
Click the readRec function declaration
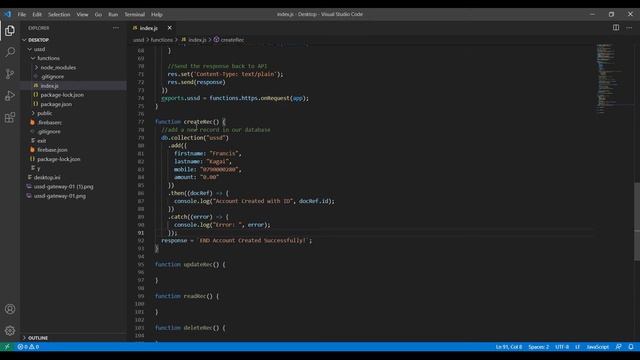click(187, 296)
